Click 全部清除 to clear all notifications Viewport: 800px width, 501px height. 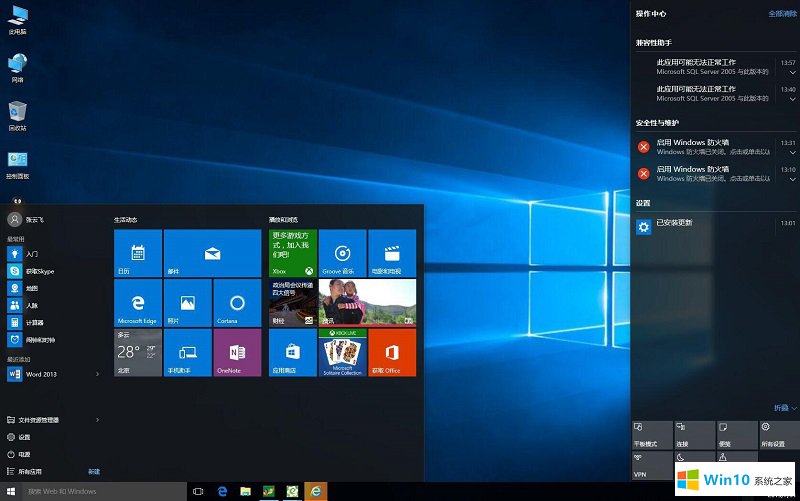pyautogui.click(x=782, y=14)
